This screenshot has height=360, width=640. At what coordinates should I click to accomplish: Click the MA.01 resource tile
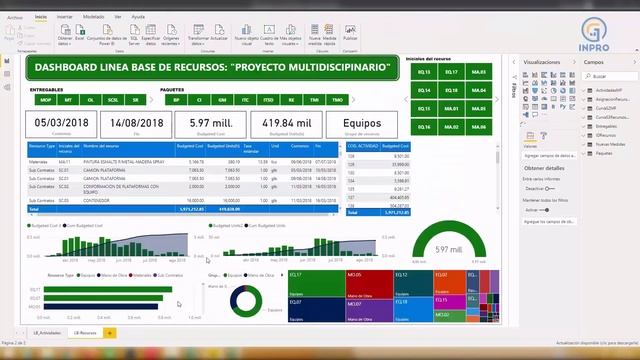tap(451, 109)
